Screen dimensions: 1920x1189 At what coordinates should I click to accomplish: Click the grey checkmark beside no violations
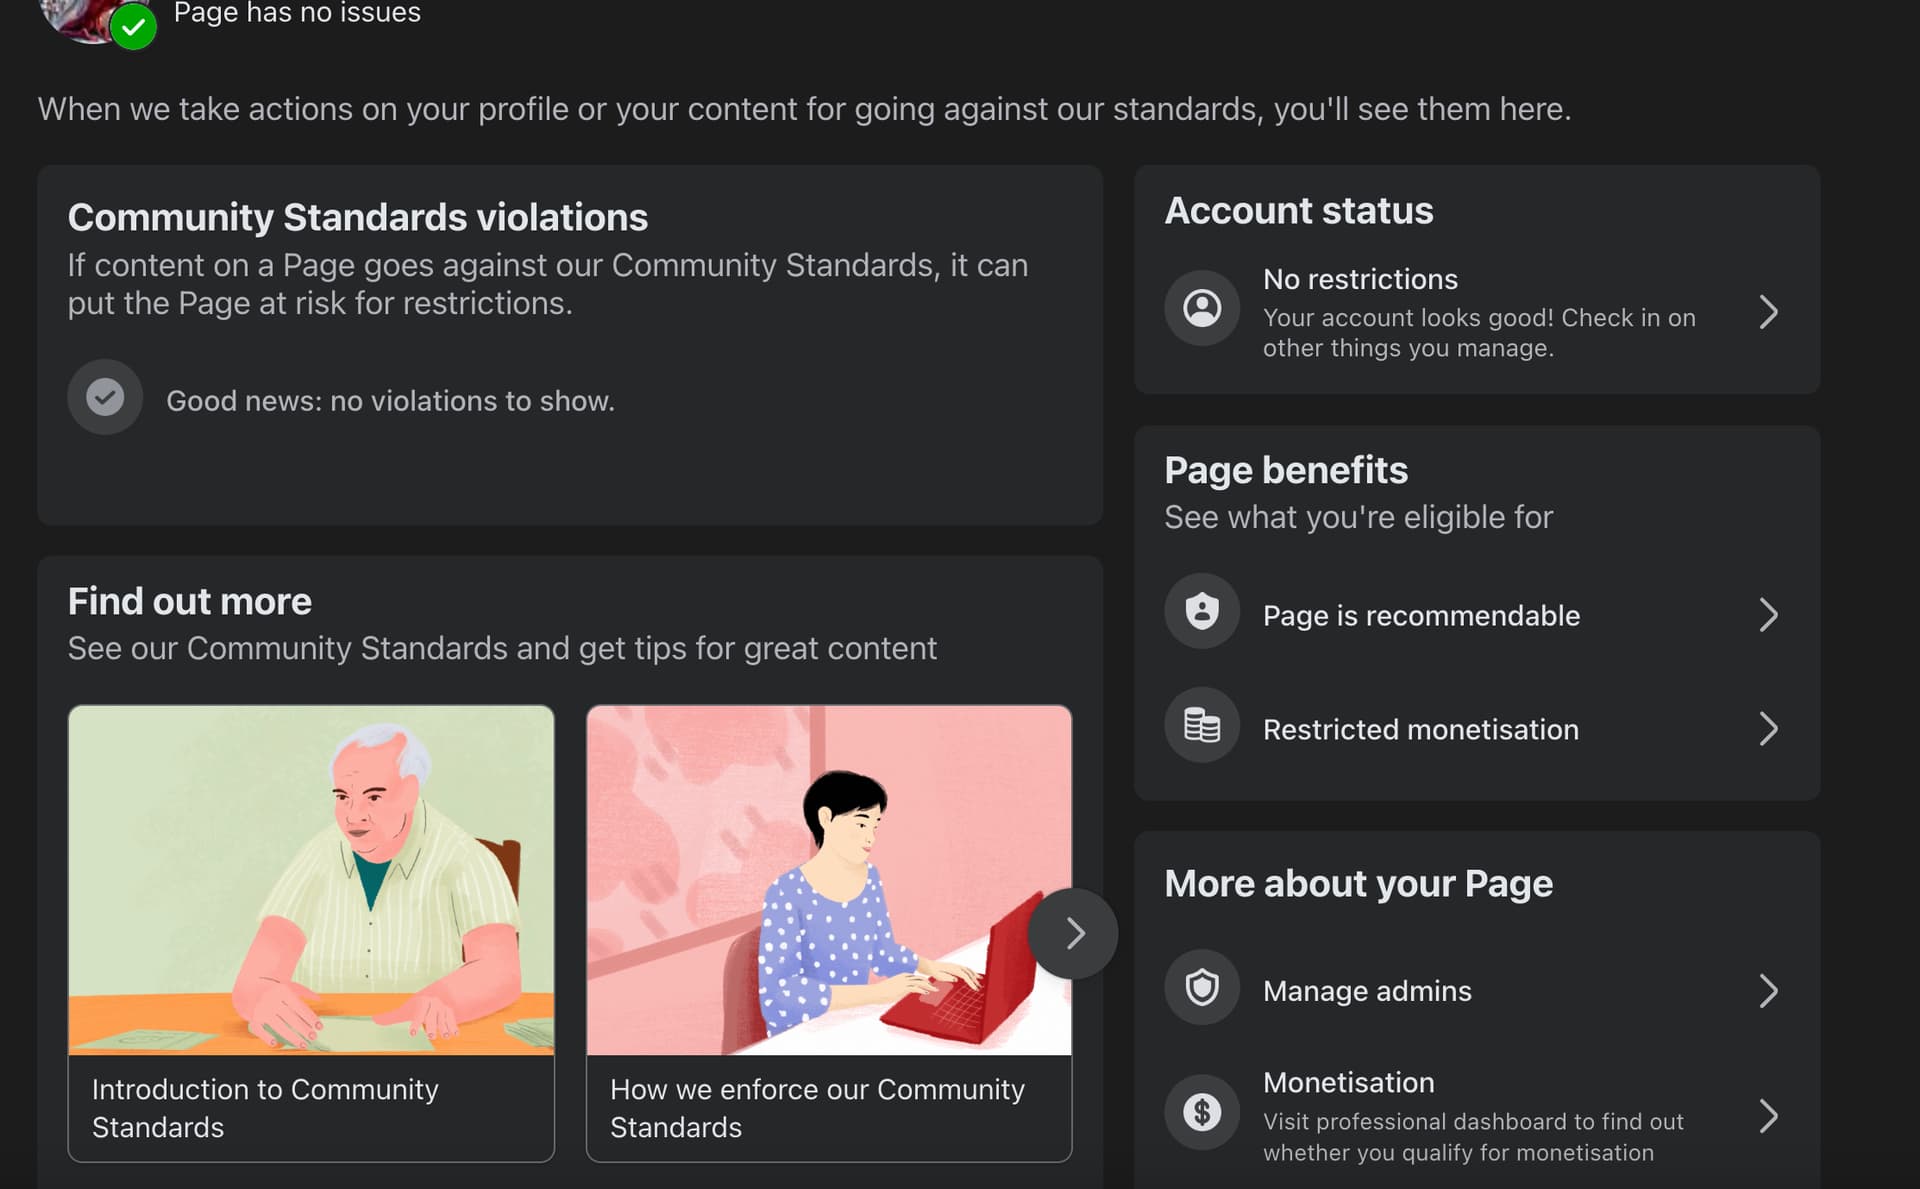point(105,397)
